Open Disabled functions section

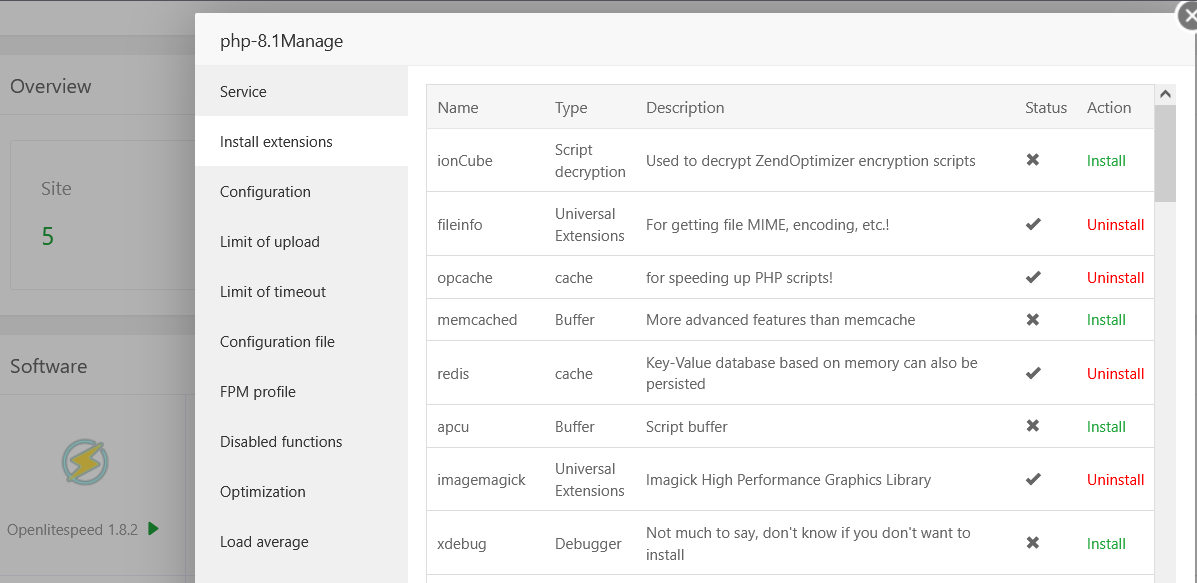click(281, 441)
